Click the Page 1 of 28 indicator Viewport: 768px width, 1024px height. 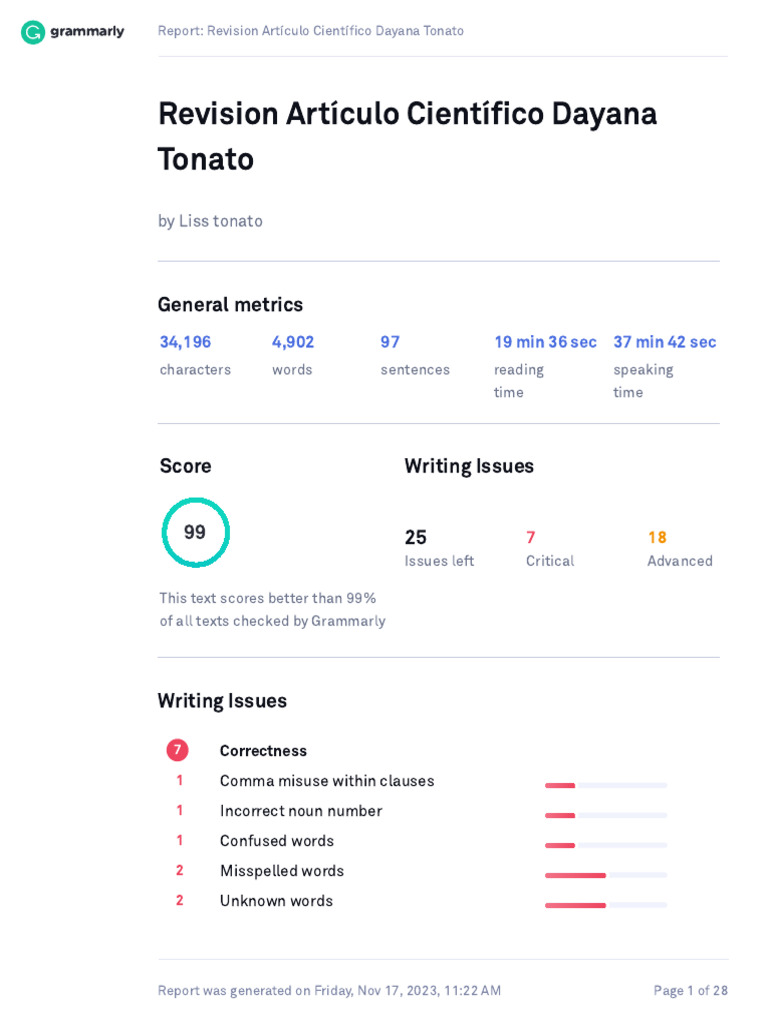(x=690, y=991)
